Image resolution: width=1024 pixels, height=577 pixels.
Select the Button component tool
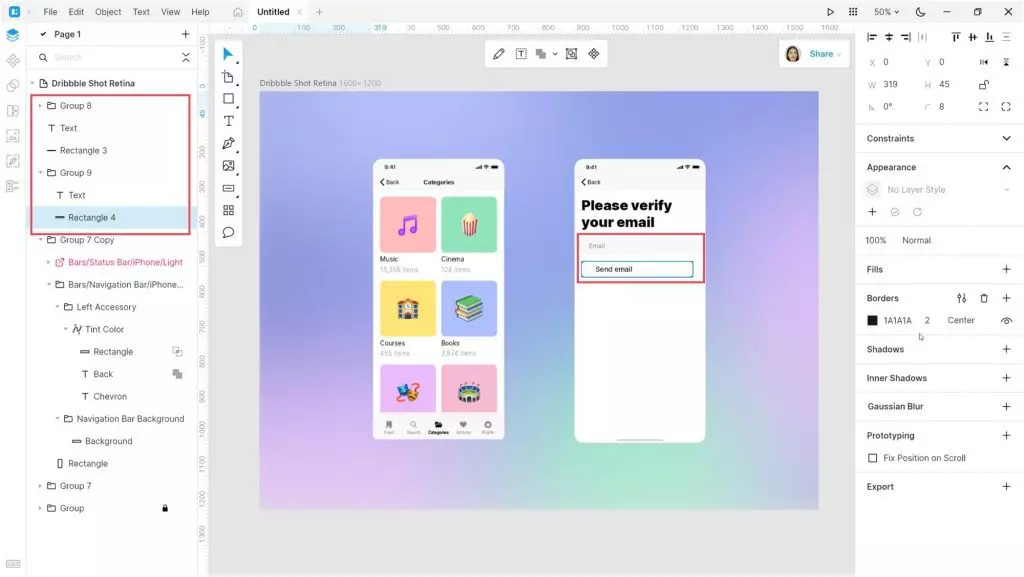click(x=228, y=188)
